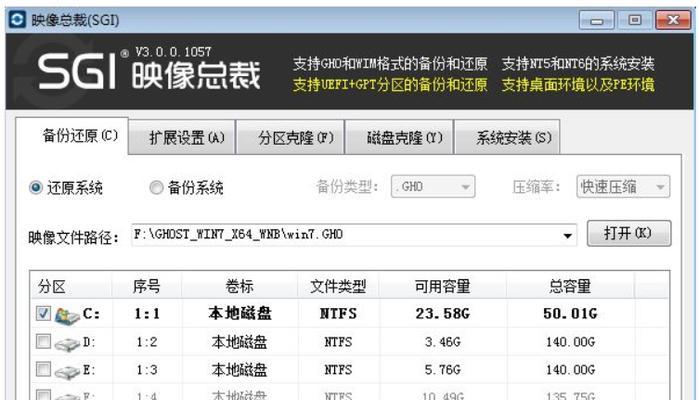Open the 压缩率 快速压缩 dropdown
The width and height of the screenshot is (699, 400).
[623, 186]
